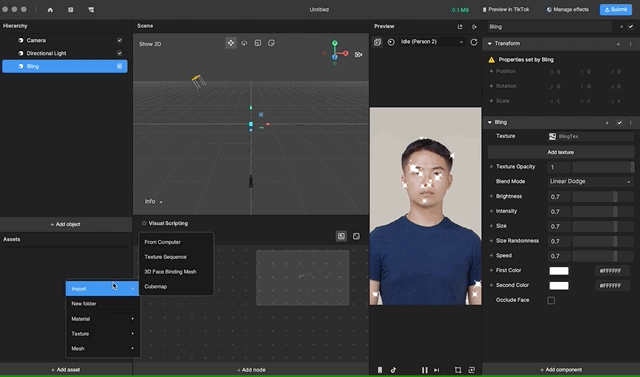Click Add asset button

66,370
